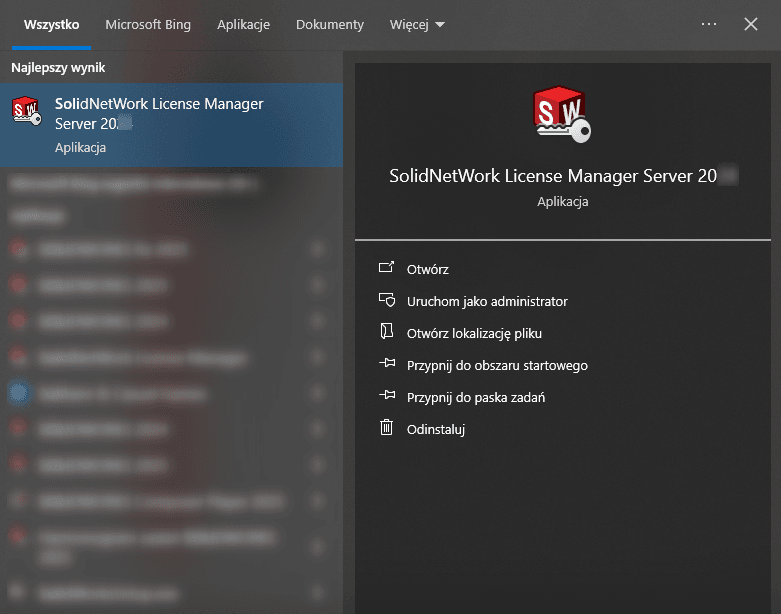Select Przypnij do paska zadań
781x614 pixels.
(x=476, y=397)
